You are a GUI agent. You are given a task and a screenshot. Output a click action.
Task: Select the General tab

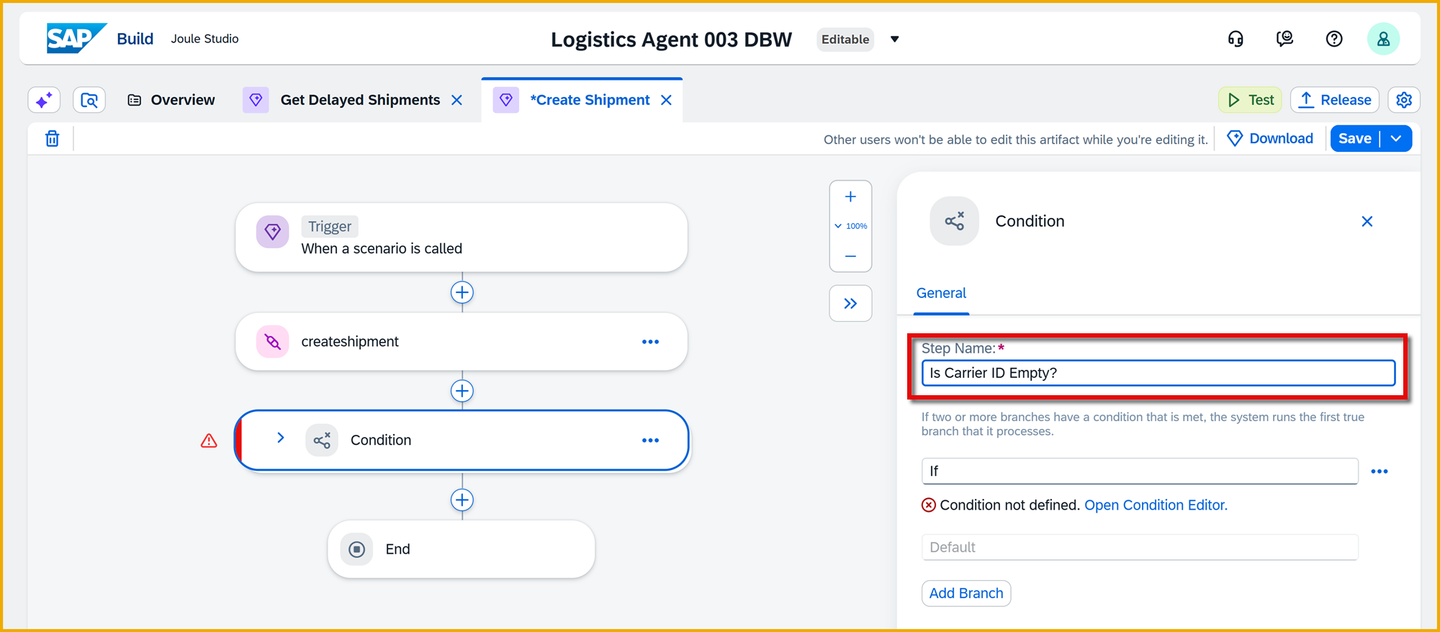tap(941, 293)
